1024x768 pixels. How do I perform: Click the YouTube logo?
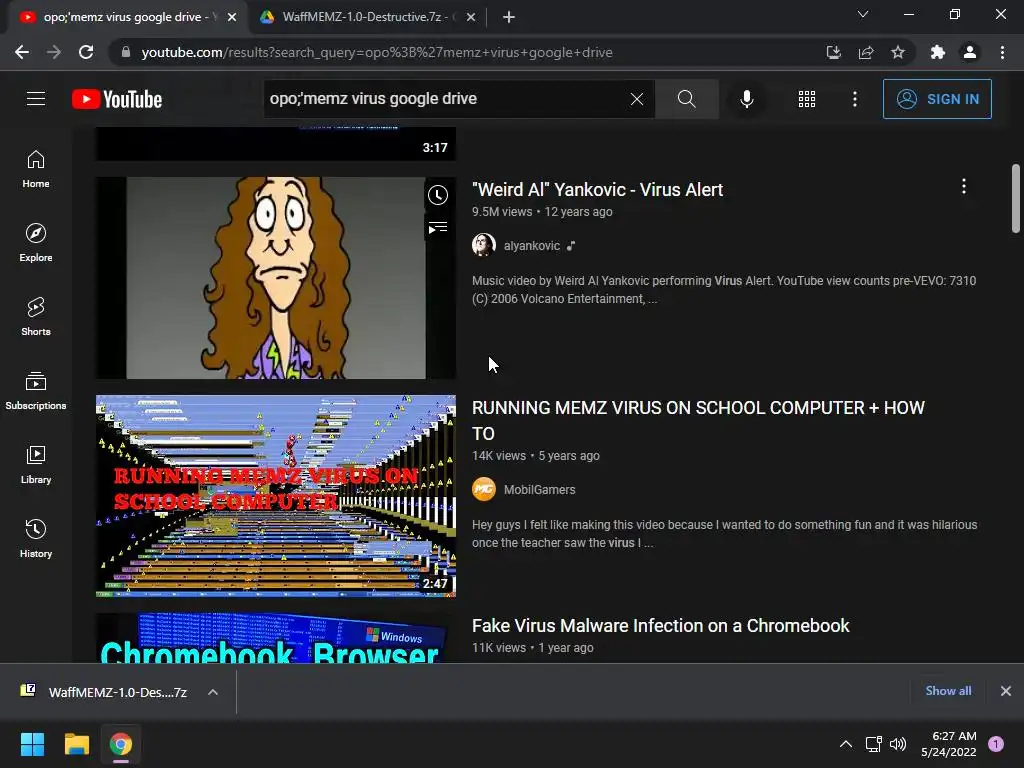[x=117, y=99]
